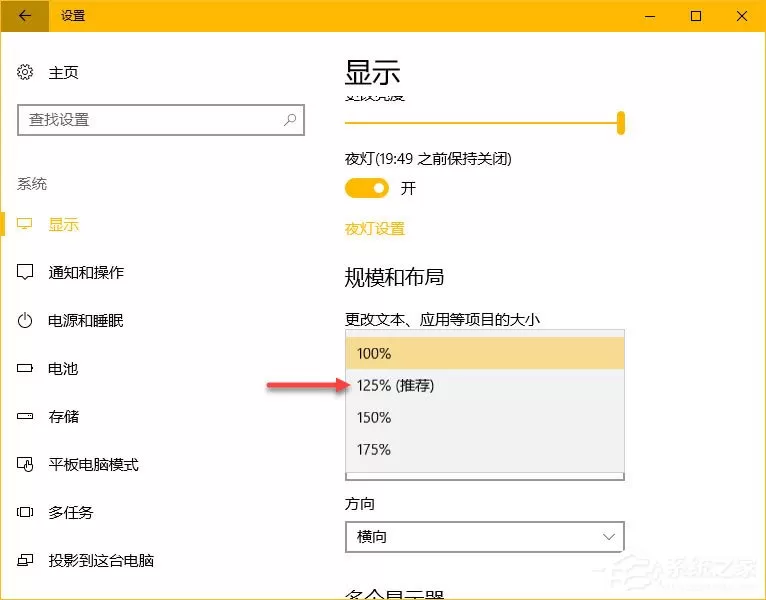Screen dimensions: 766x600
Task: Open 多任务 settings page
Action: [x=70, y=512]
